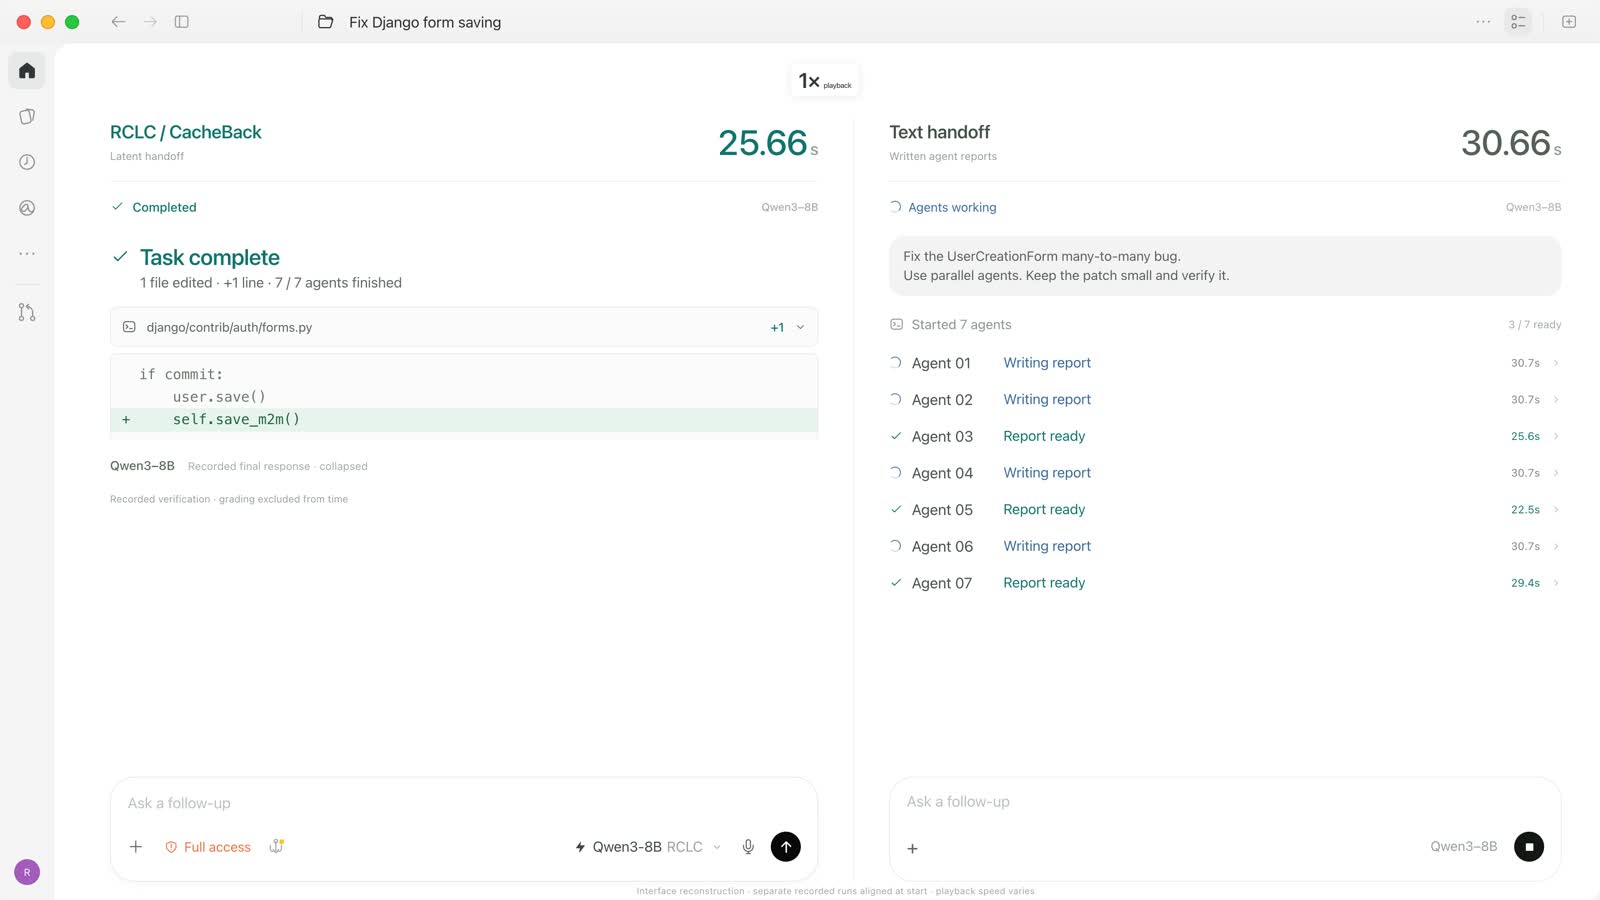The height and width of the screenshot is (900, 1600).
Task: Click Recorded final response collapsed text
Action: click(x=278, y=467)
